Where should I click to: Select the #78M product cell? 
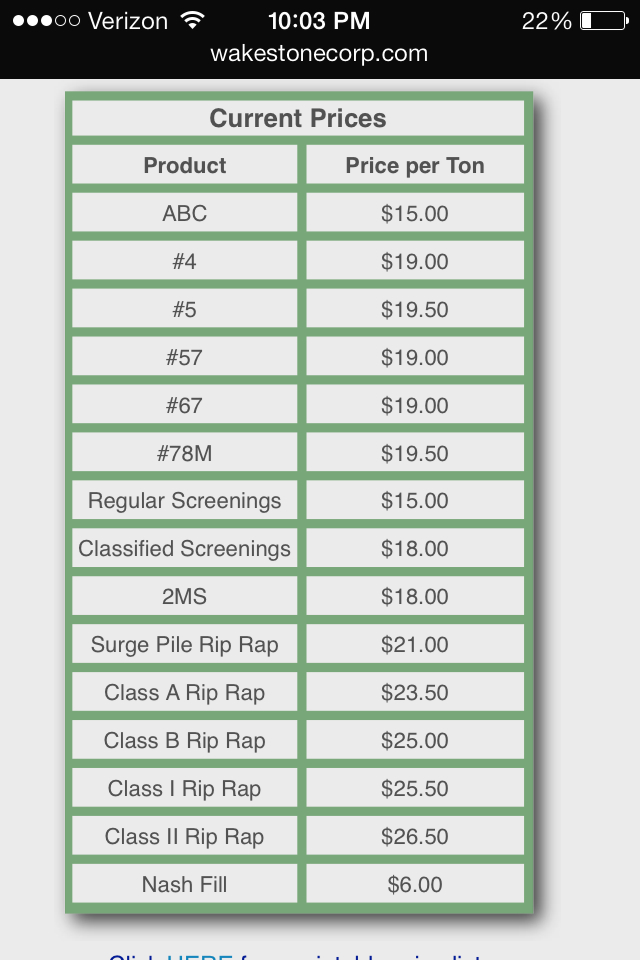185,453
